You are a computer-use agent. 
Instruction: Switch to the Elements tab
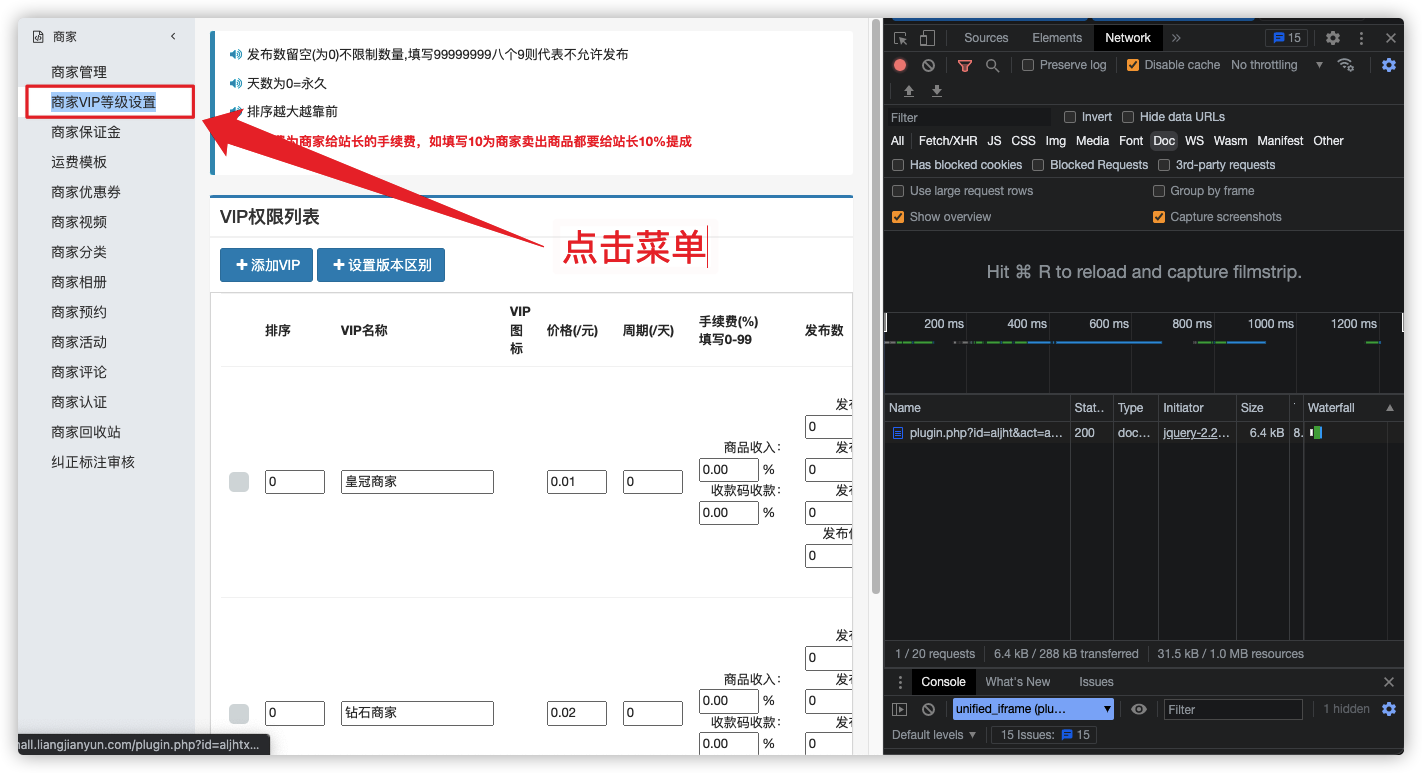(x=1057, y=38)
